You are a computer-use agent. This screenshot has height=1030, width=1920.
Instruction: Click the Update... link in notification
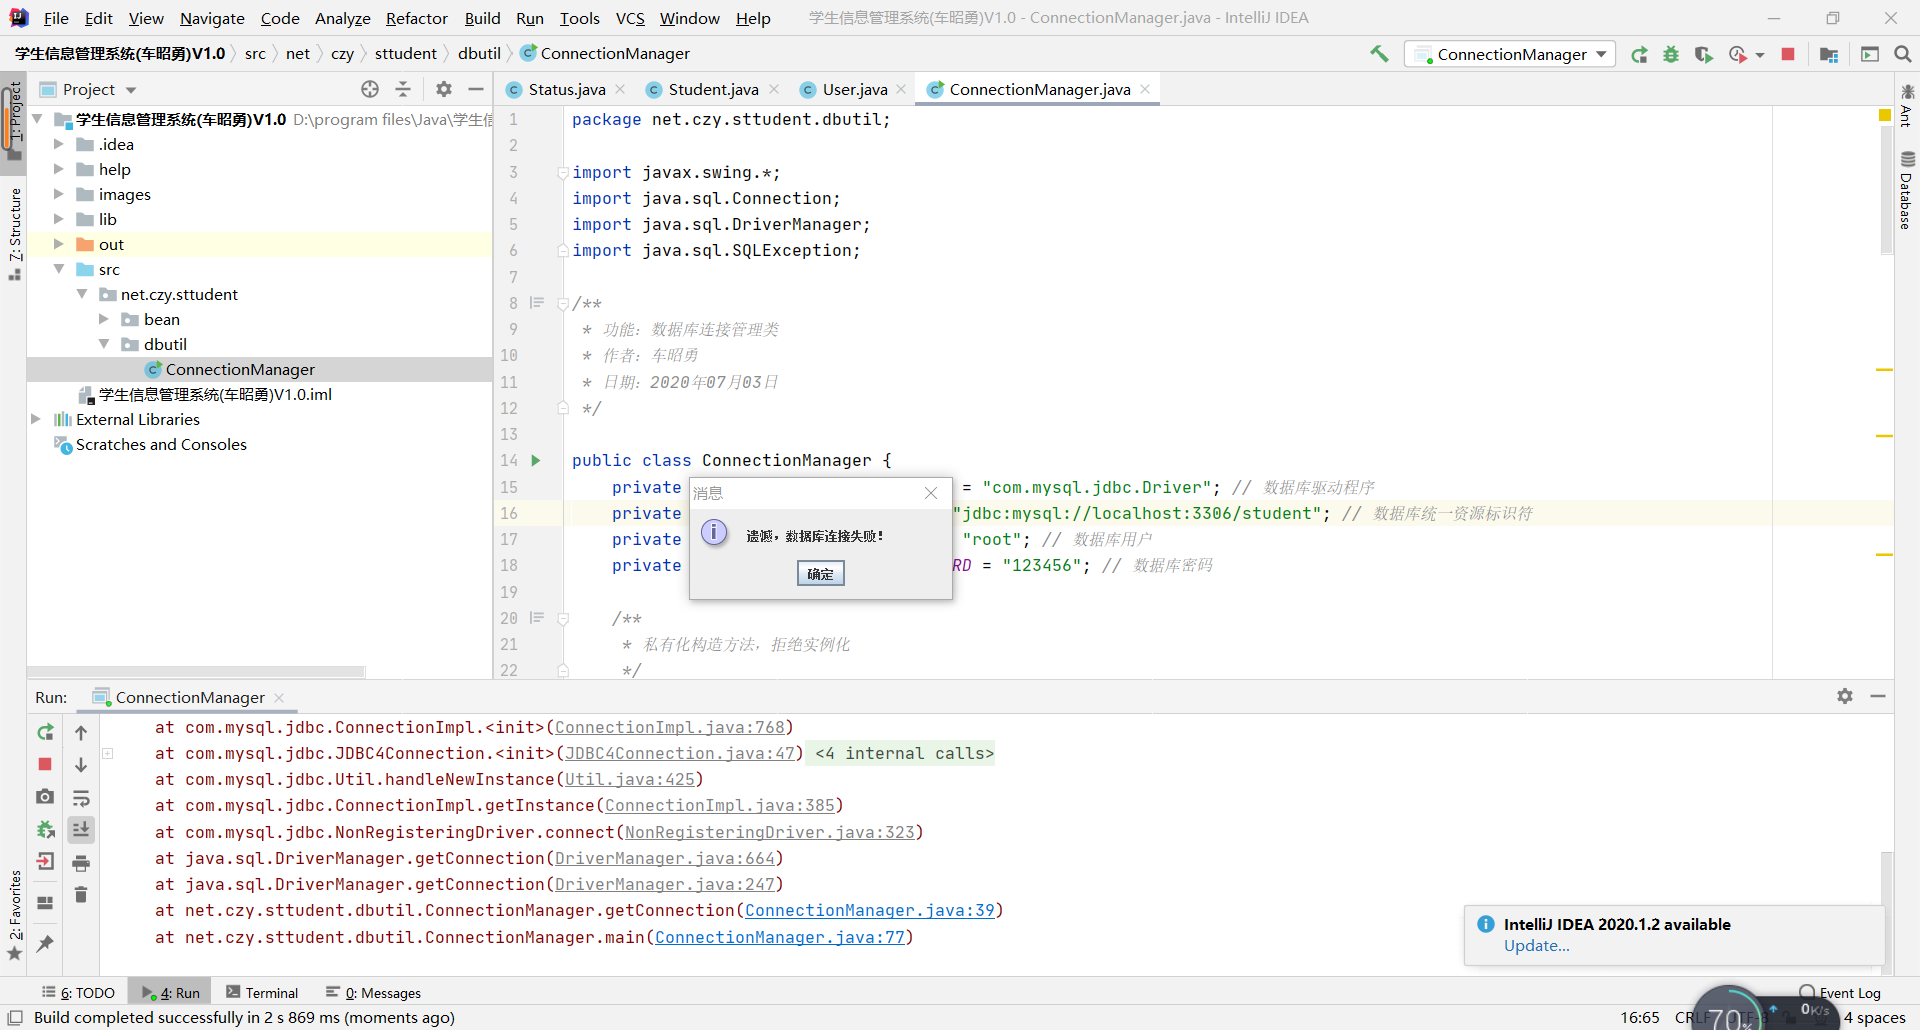click(x=1536, y=946)
